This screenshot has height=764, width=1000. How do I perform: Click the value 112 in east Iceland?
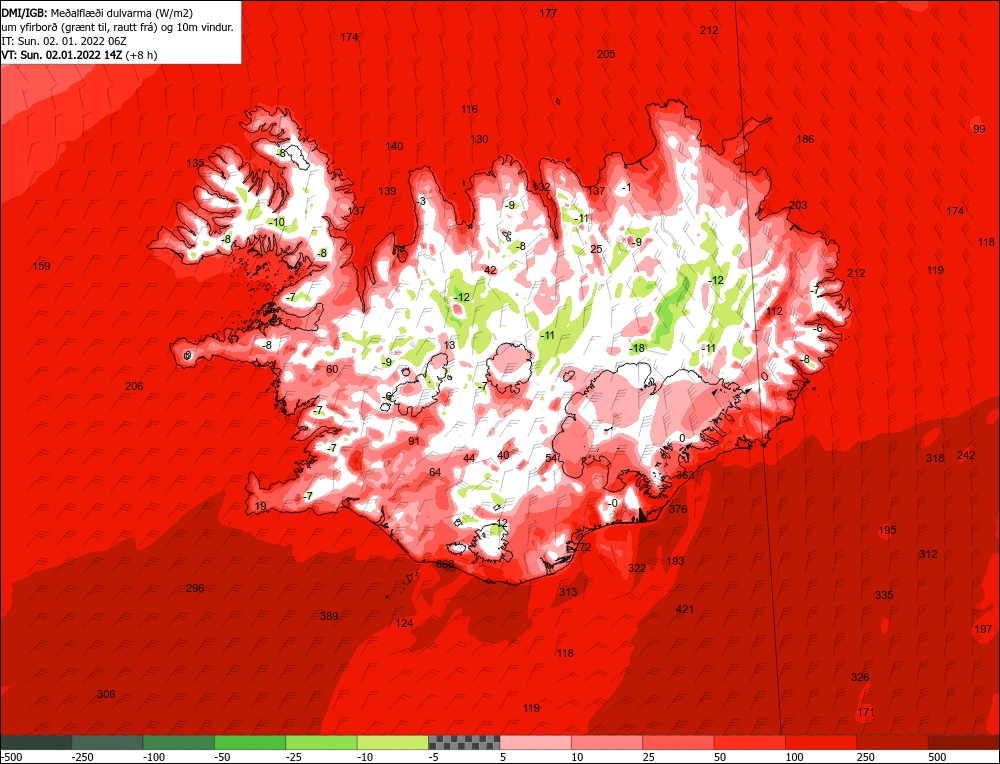point(774,311)
